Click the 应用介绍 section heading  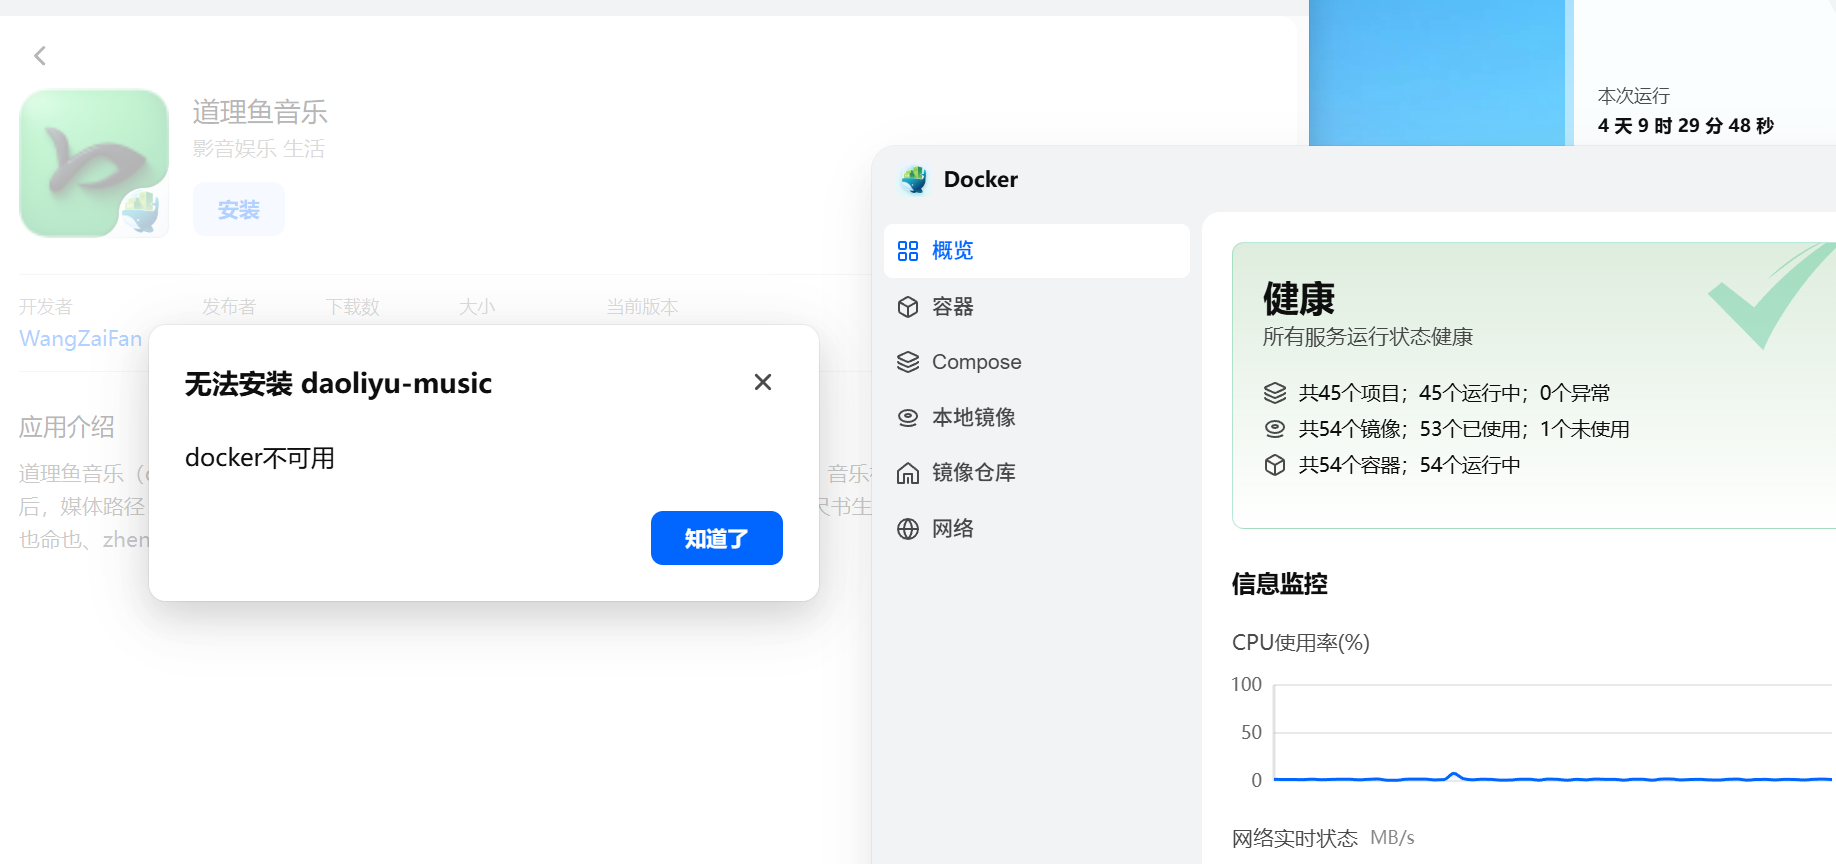[x=67, y=427]
